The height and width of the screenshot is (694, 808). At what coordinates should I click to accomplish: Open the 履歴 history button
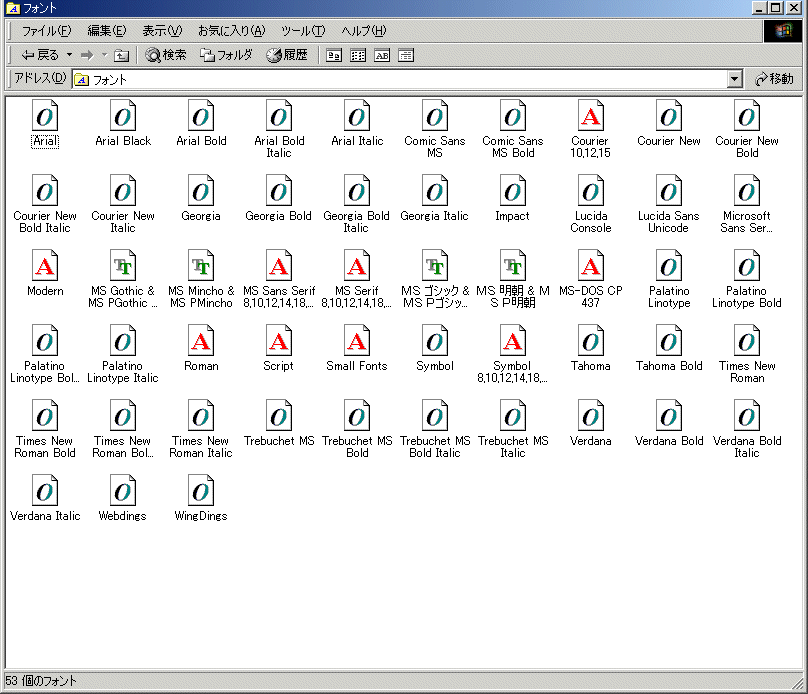(287, 55)
